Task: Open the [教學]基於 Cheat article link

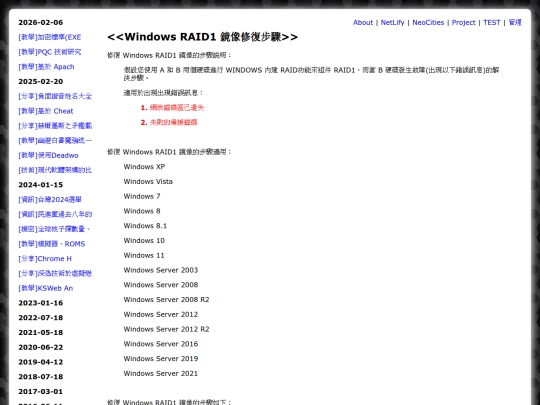Action: point(46,111)
